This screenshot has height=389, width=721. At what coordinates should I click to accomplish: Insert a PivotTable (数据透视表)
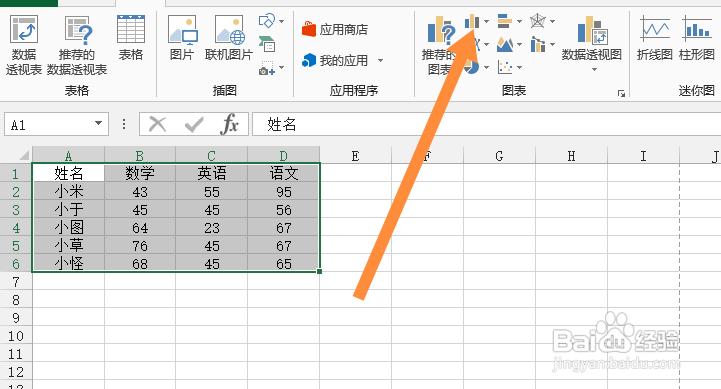point(24,45)
